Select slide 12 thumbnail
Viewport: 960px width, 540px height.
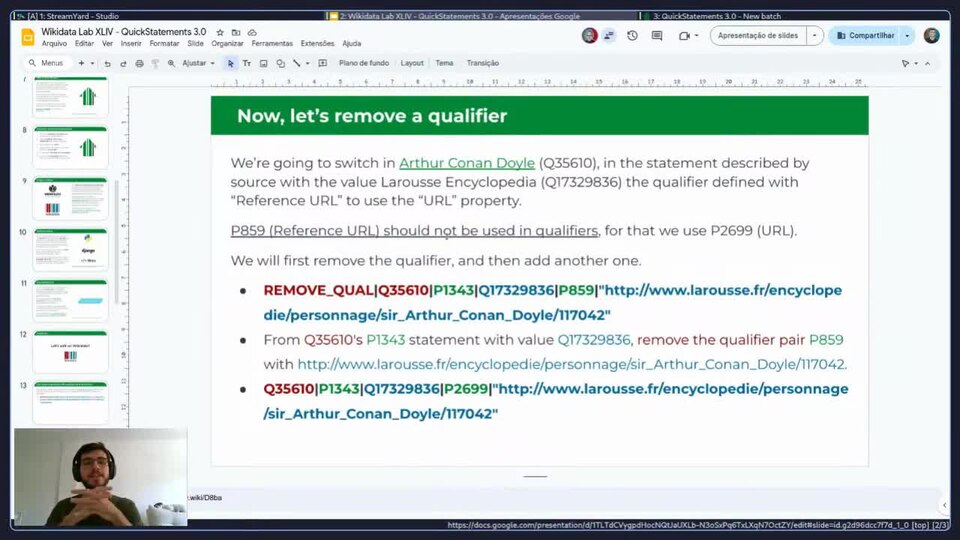[x=70, y=351]
